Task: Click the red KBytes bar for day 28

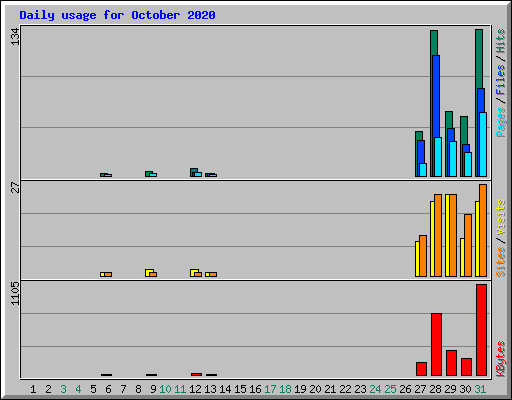Action: pyautogui.click(x=436, y=344)
